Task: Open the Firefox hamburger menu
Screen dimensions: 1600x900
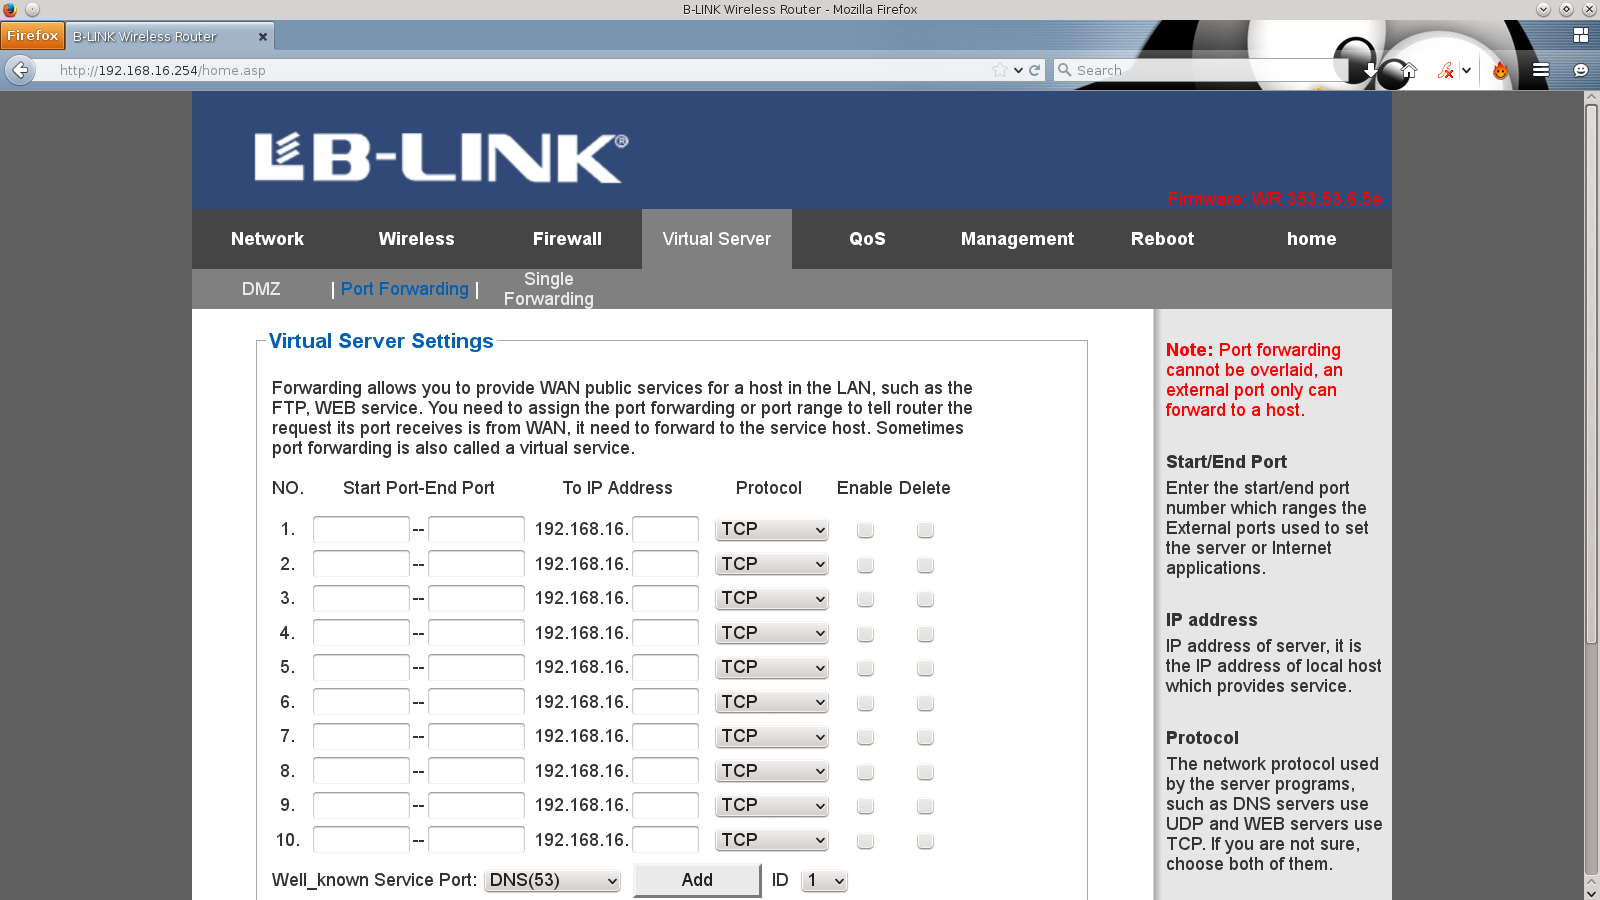Action: (x=1541, y=70)
